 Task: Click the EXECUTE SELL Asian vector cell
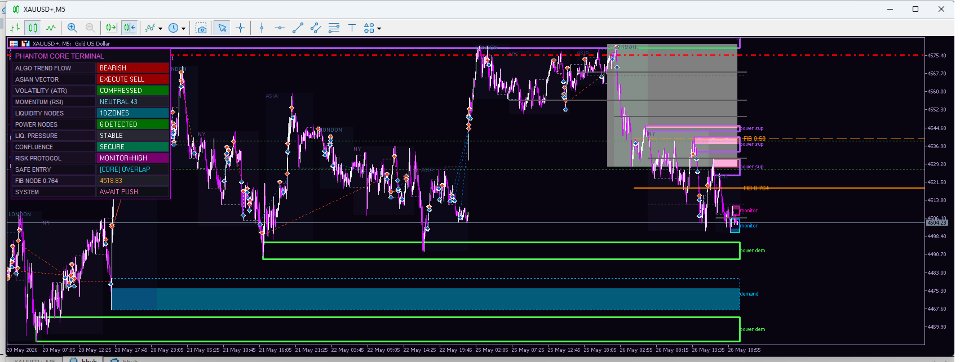pyautogui.click(x=133, y=79)
